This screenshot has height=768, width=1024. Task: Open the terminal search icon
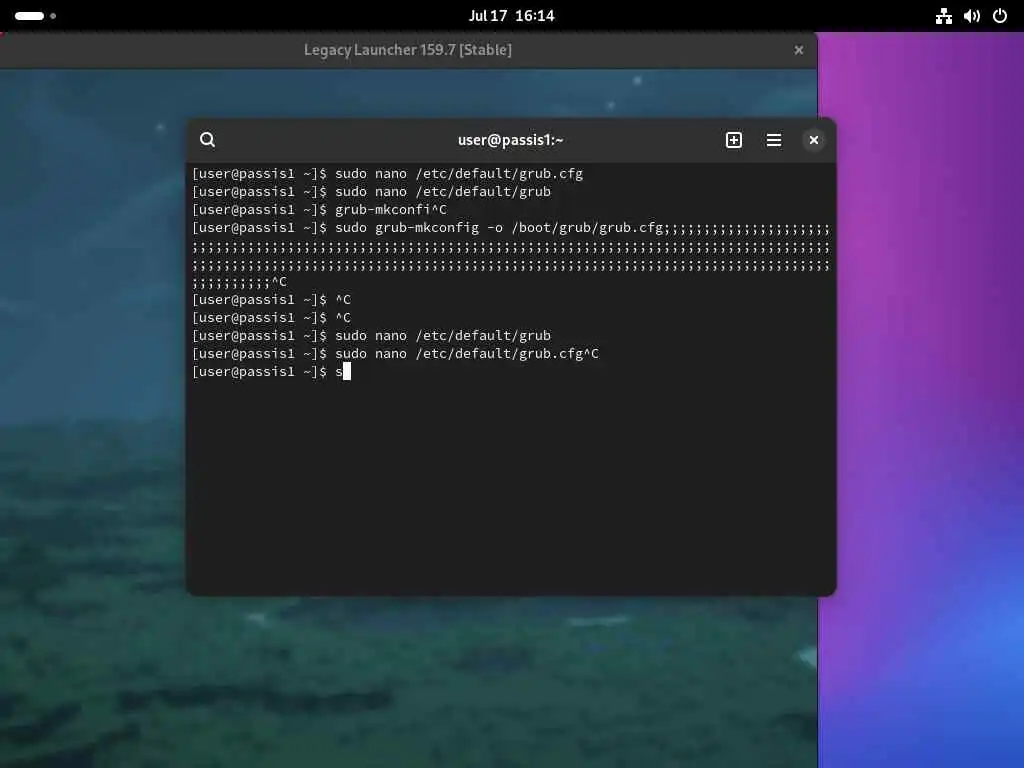point(208,140)
